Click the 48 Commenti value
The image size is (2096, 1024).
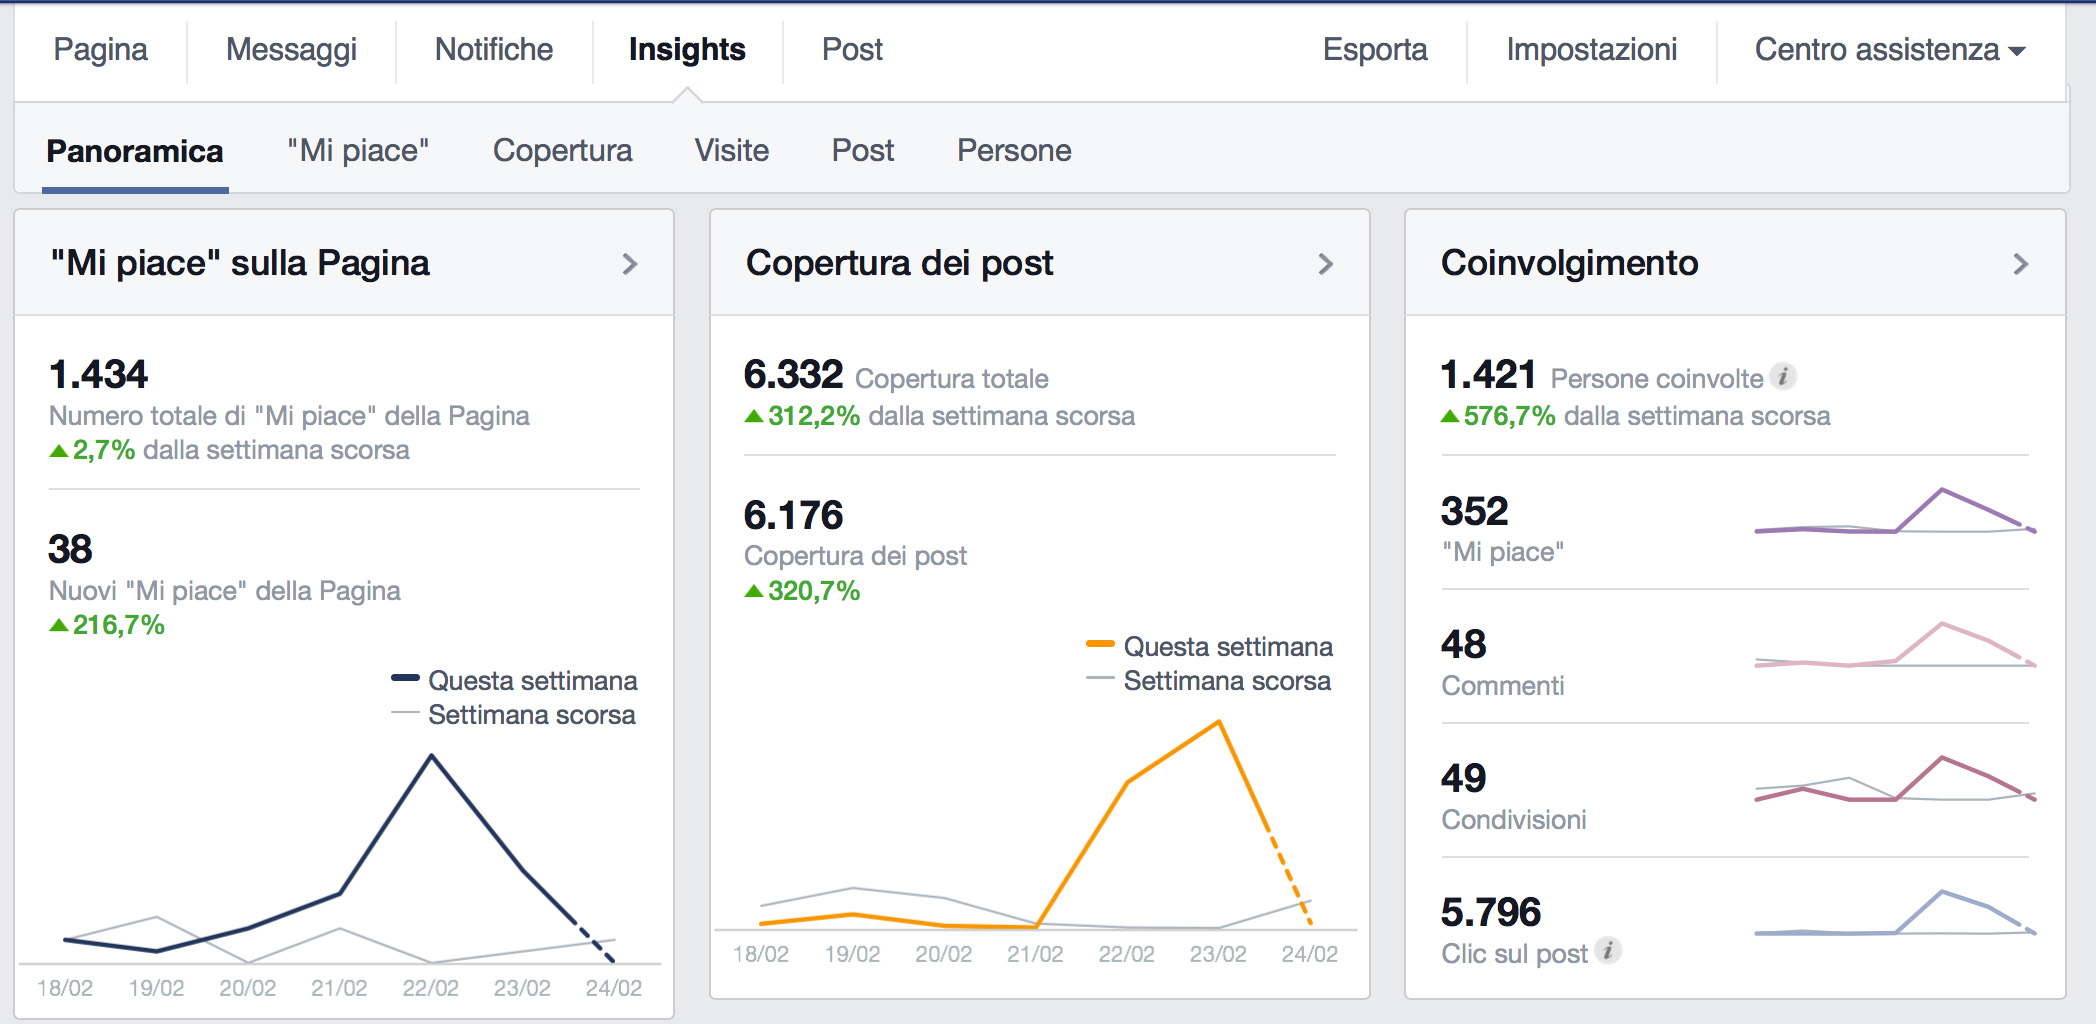1463,645
